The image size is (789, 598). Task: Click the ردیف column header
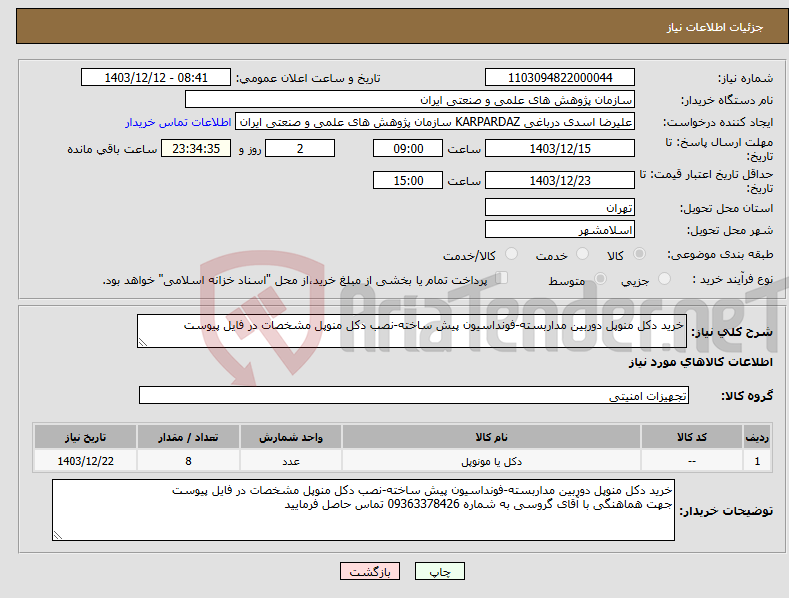757,437
